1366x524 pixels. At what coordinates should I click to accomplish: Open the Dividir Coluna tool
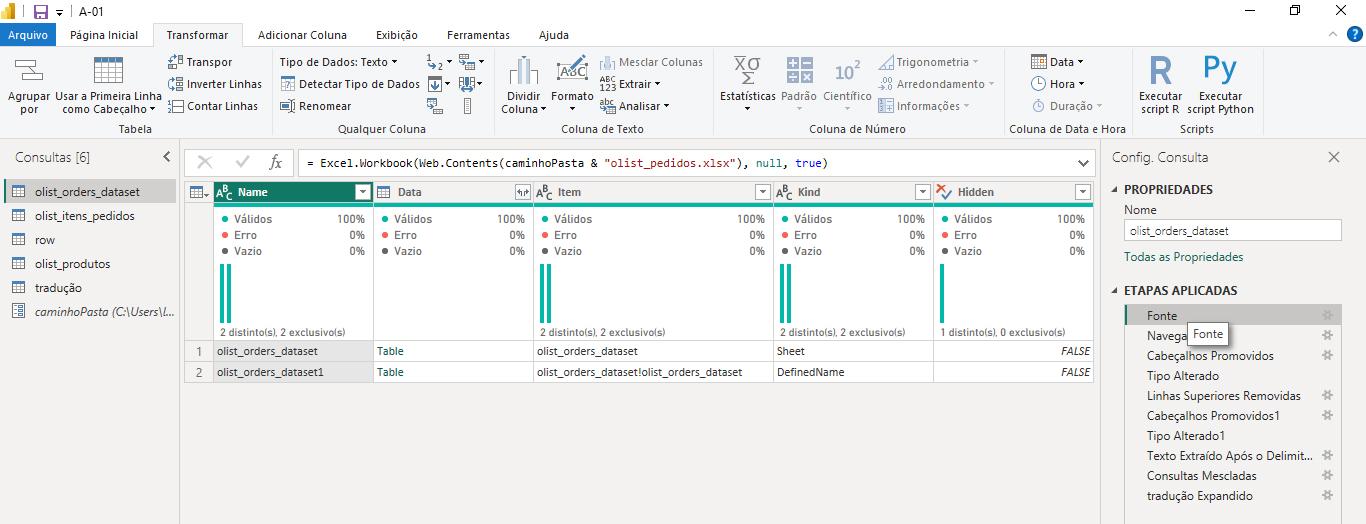click(524, 86)
